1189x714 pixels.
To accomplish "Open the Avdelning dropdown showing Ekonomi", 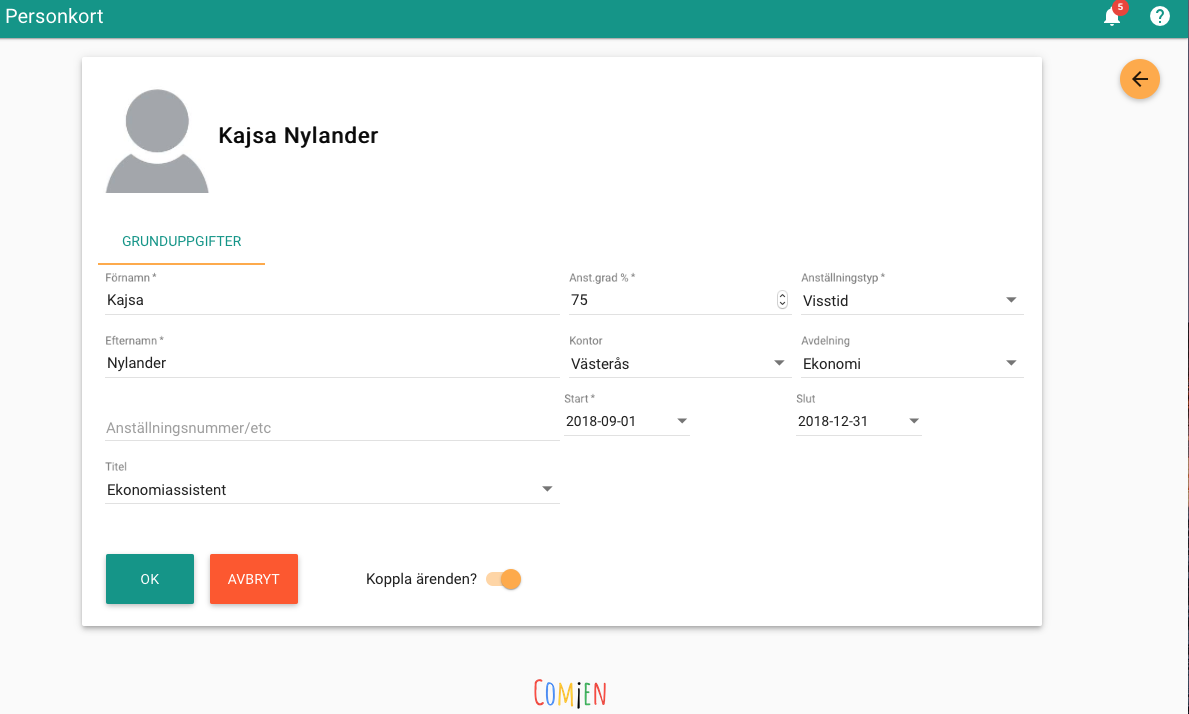I will click(x=912, y=364).
